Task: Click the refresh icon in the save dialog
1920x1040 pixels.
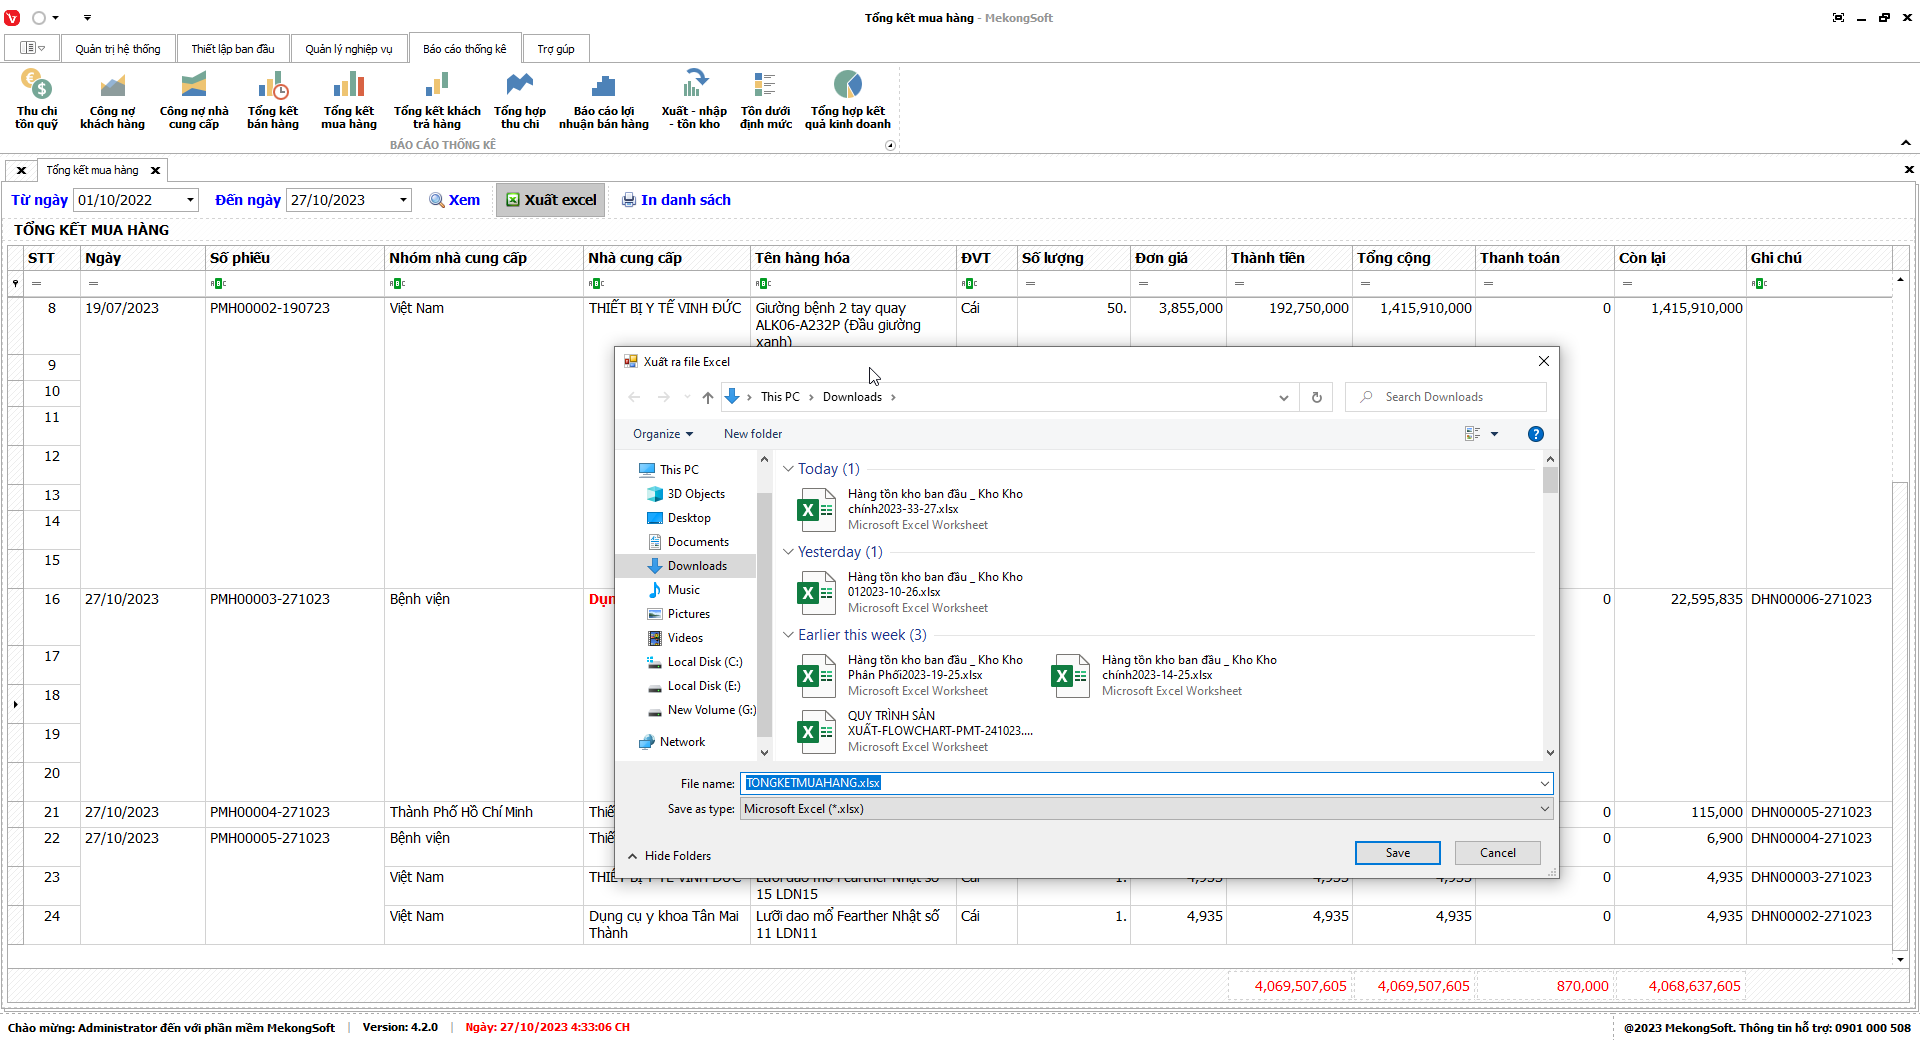Action: click(1316, 397)
